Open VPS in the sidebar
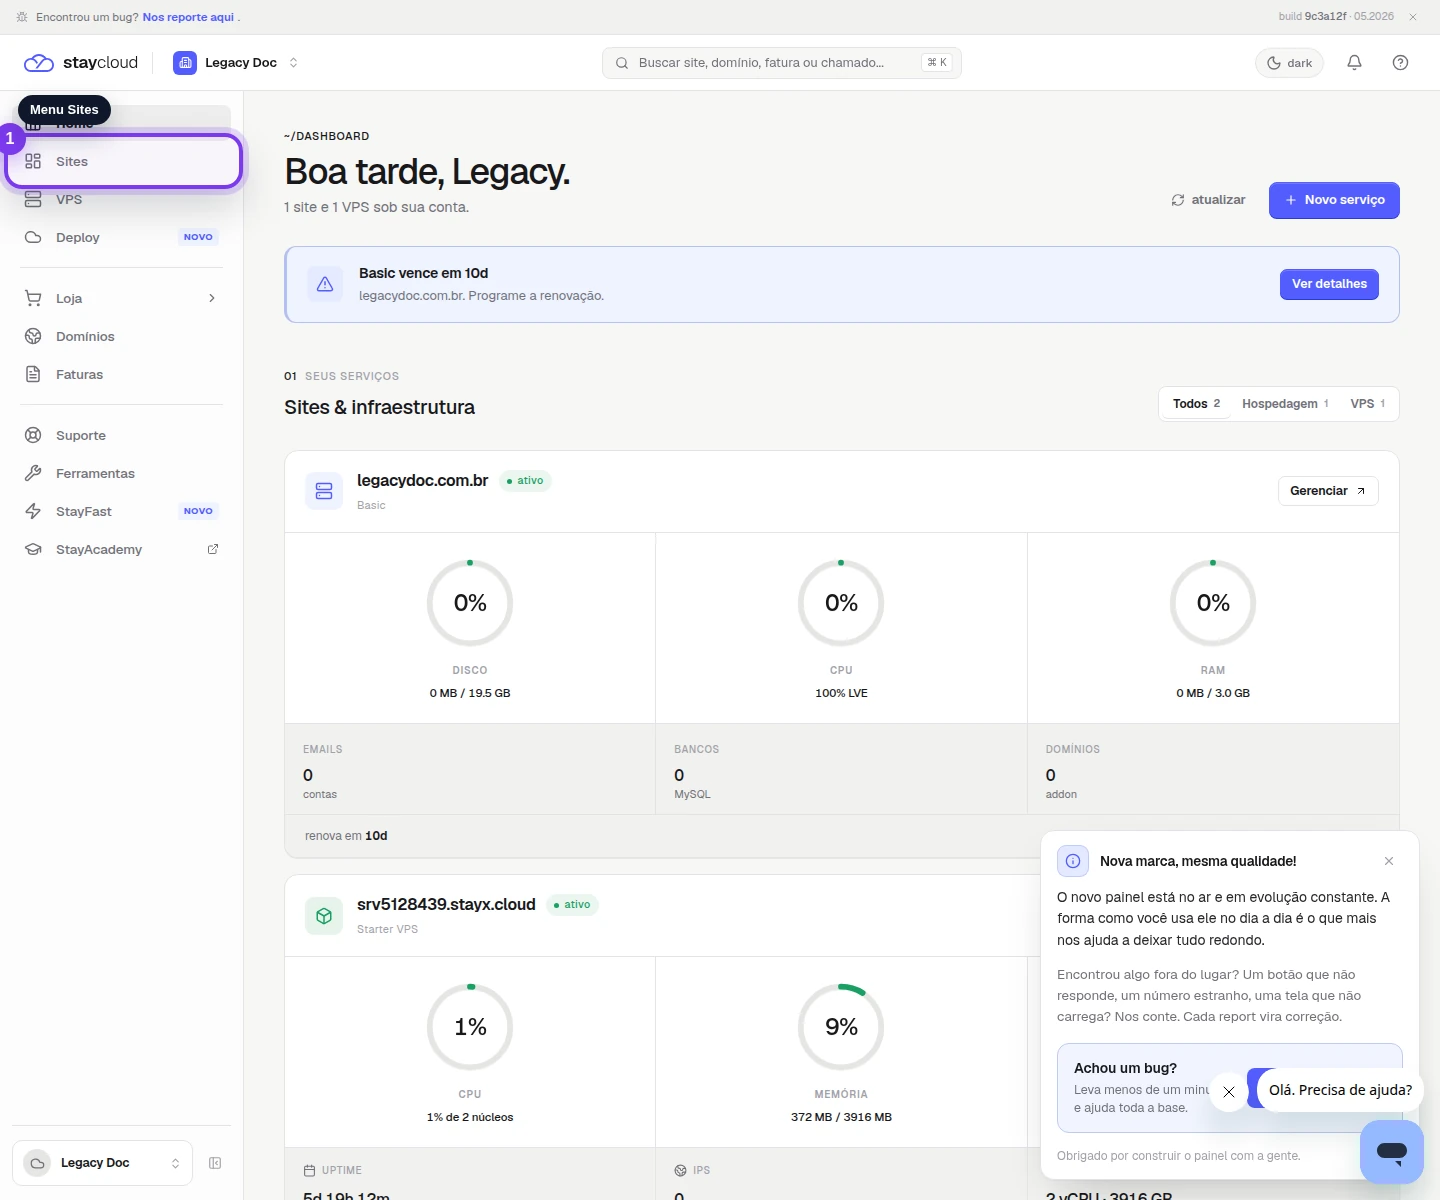This screenshot has width=1440, height=1200. click(x=124, y=199)
